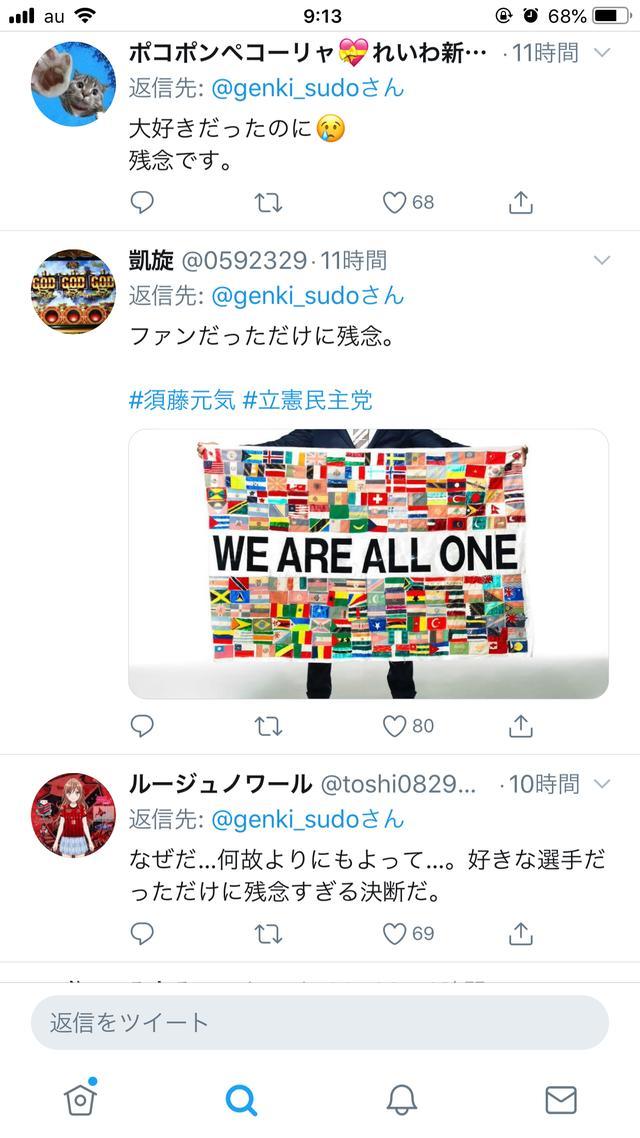Screen dimensions: 640x1138
Task: Expand options chevron on 凱旋 tweet
Action: (x=602, y=260)
